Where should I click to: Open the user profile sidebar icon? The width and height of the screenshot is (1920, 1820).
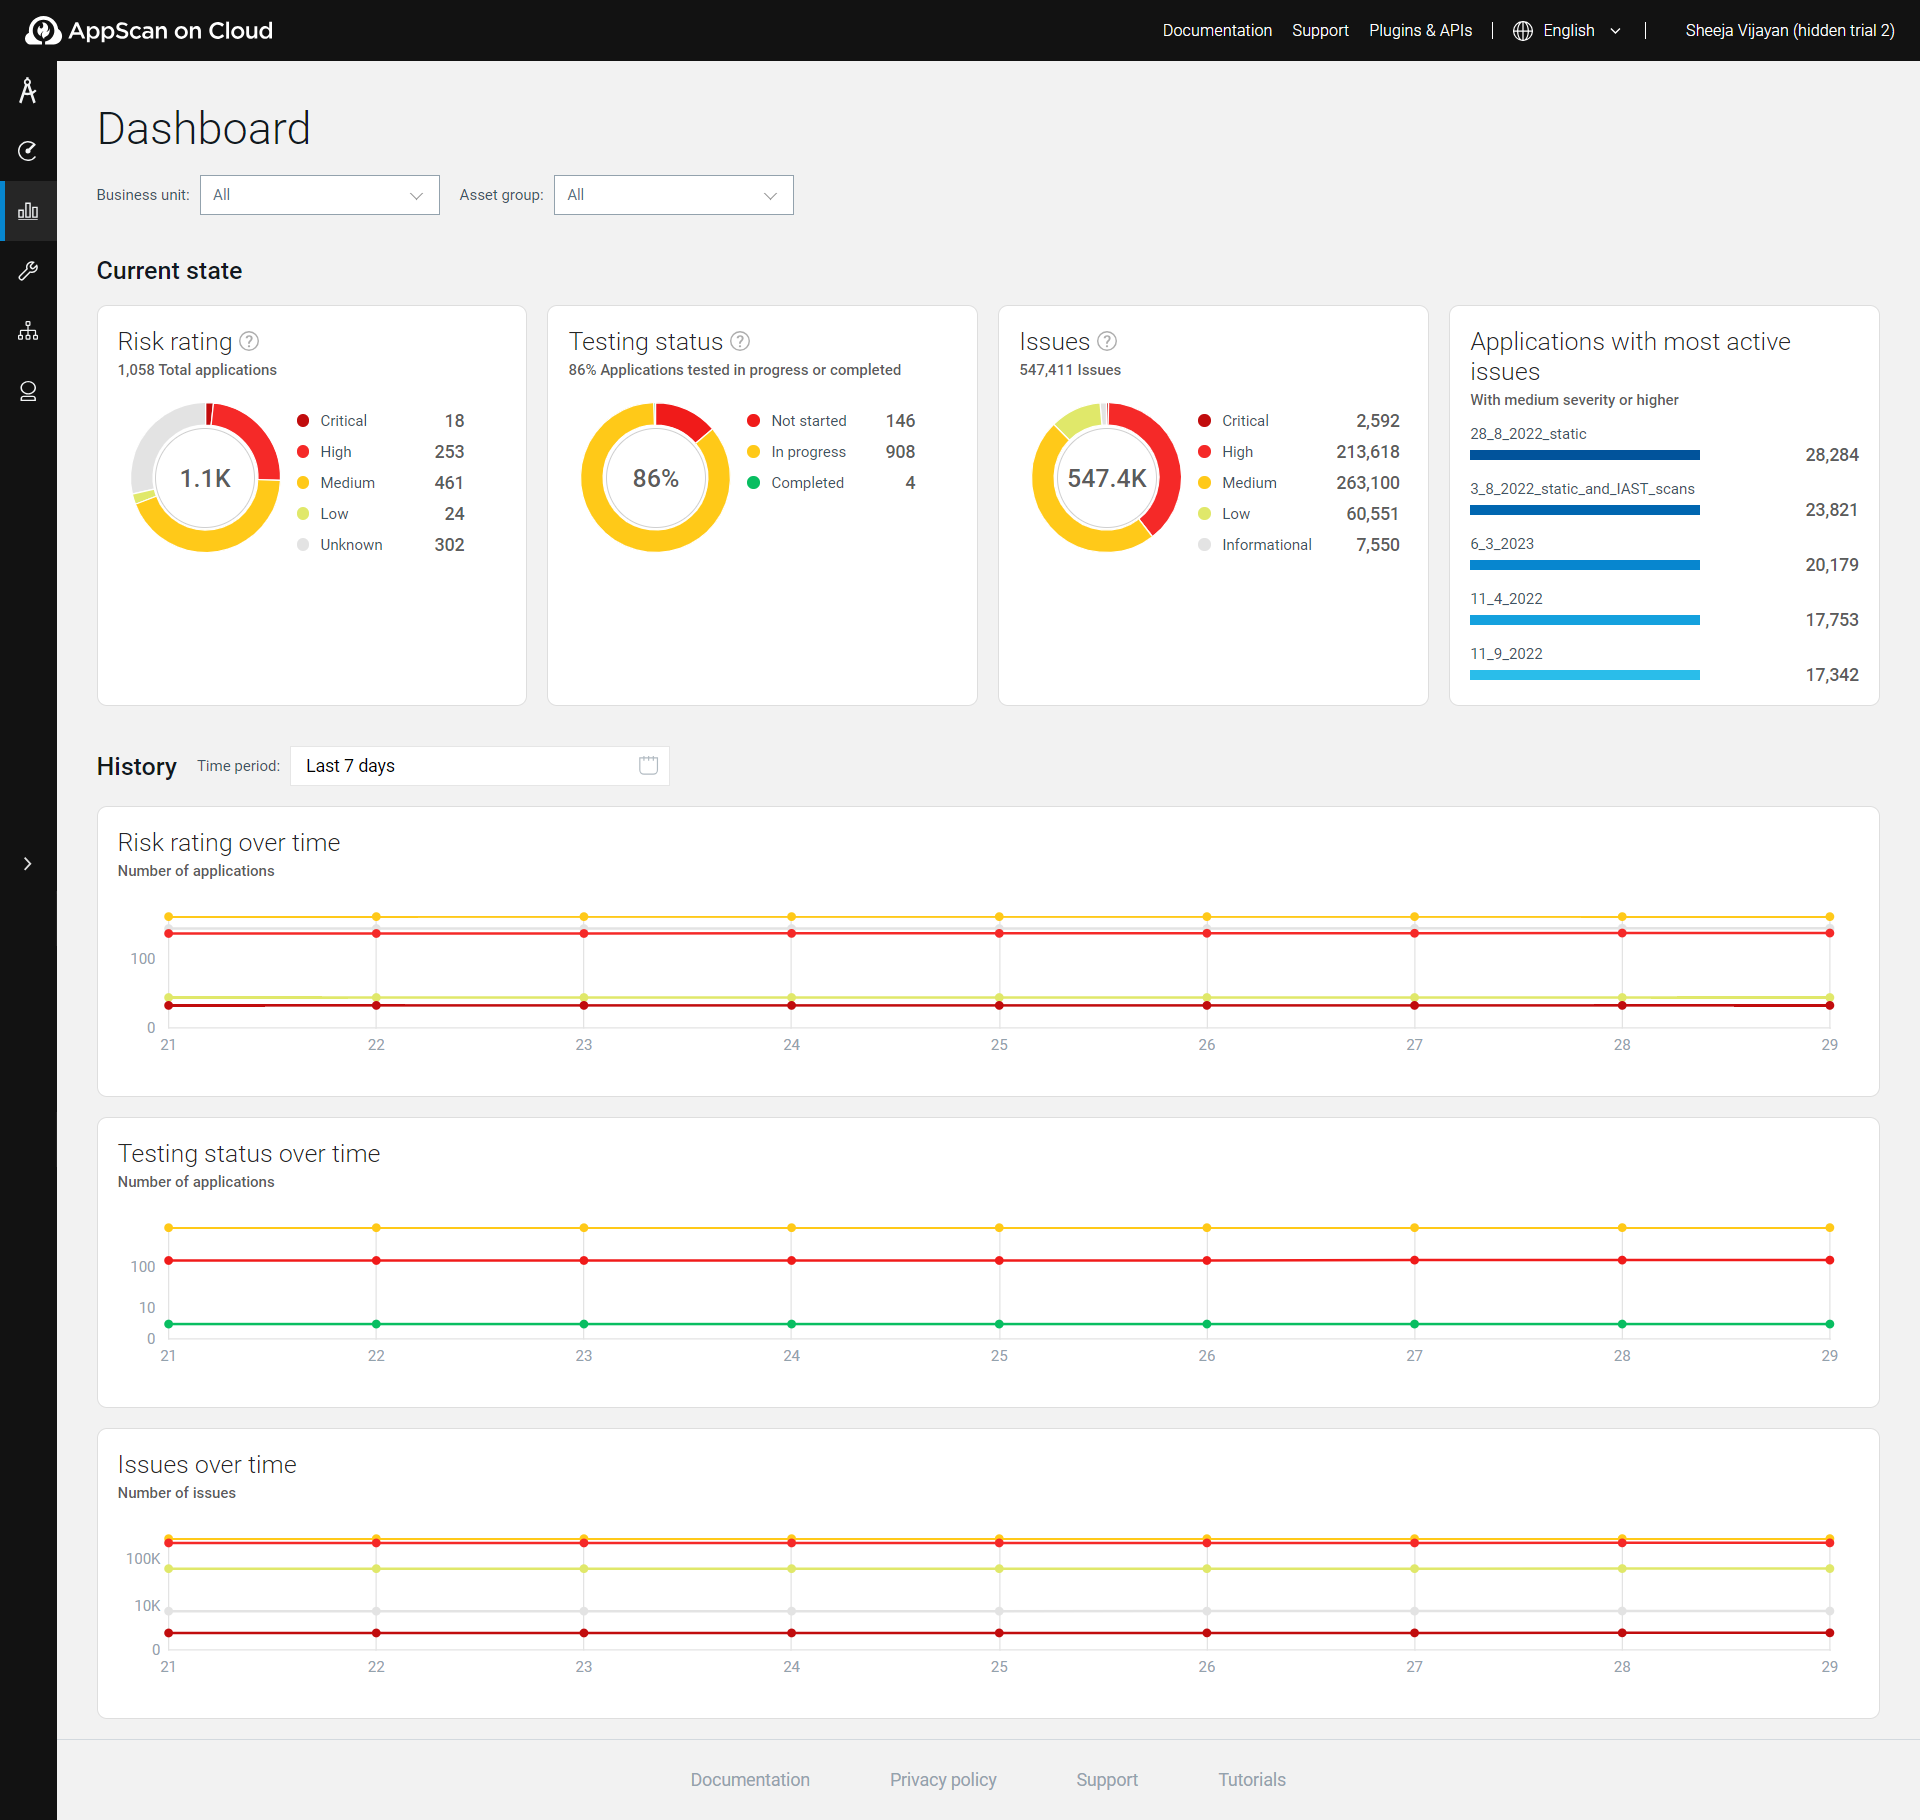tap(28, 391)
